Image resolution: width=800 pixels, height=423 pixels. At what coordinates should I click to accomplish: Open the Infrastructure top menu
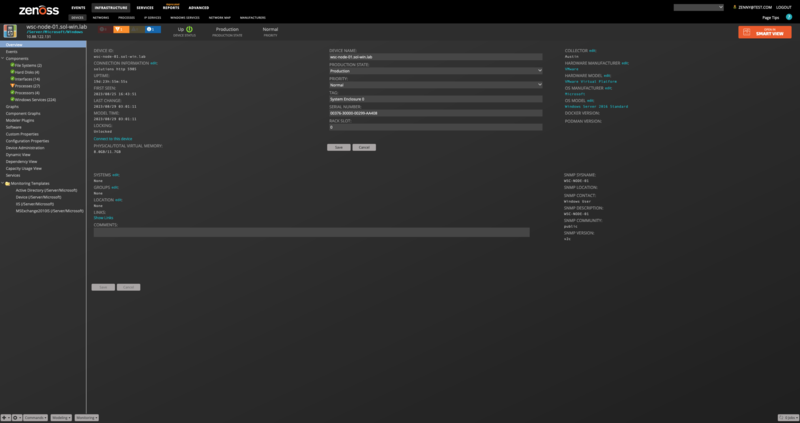pos(111,8)
